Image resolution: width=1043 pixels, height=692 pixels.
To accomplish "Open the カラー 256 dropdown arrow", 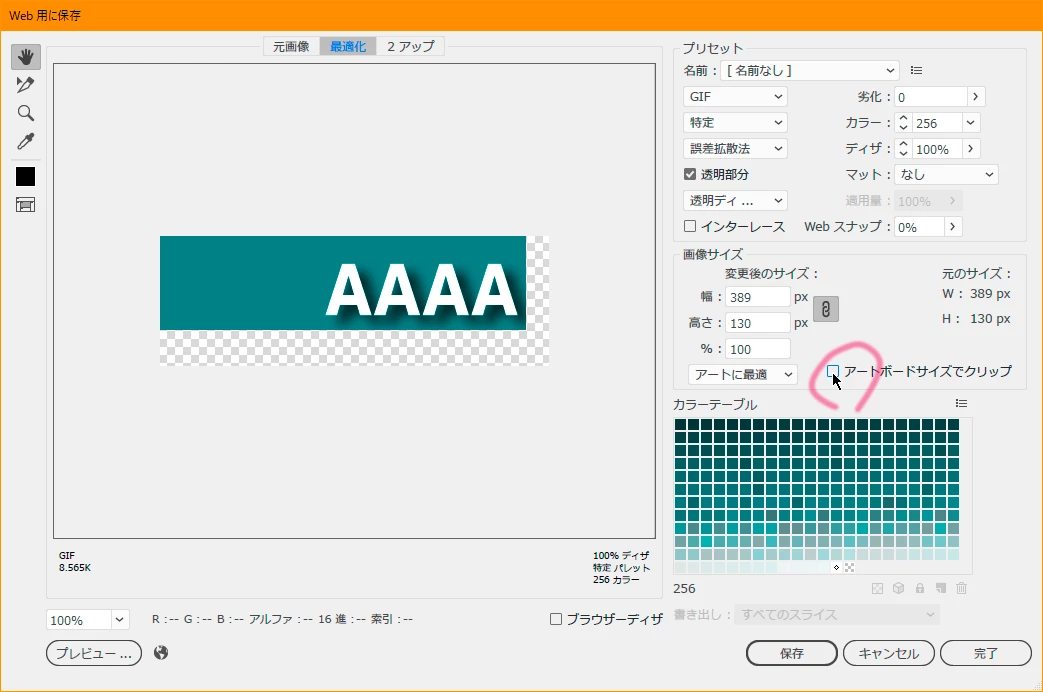I will coord(970,122).
